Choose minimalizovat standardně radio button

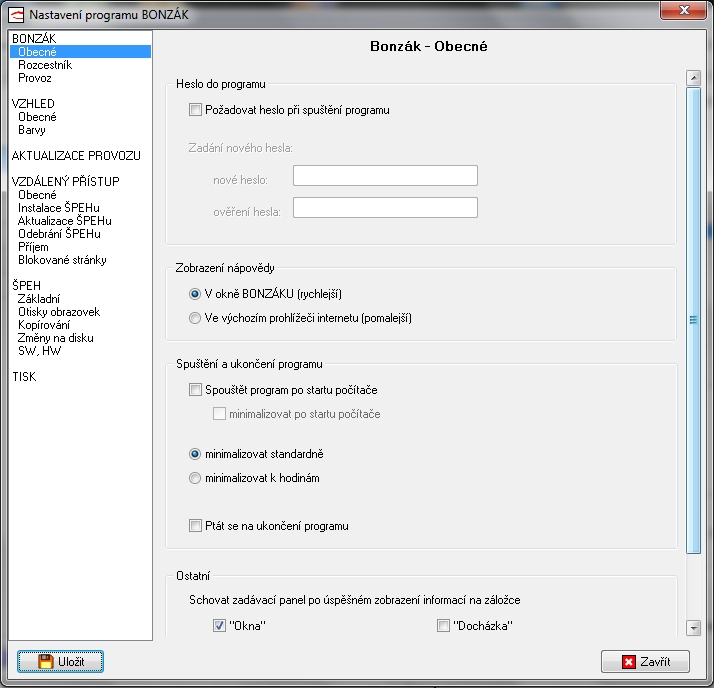tap(195, 454)
